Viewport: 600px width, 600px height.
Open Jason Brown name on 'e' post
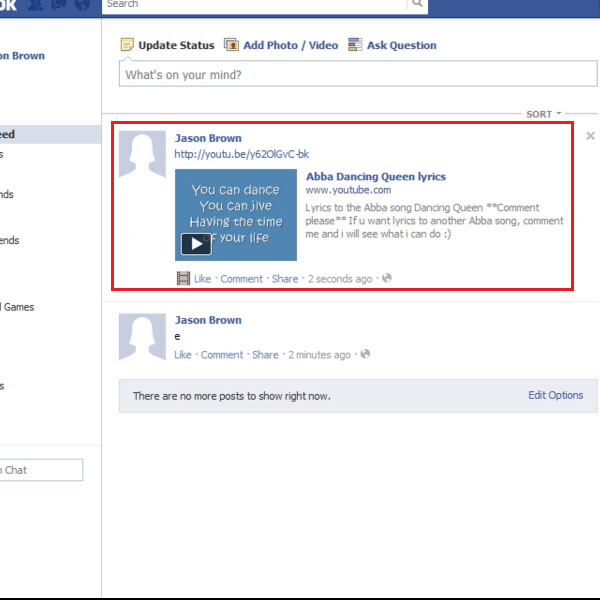[x=208, y=320]
